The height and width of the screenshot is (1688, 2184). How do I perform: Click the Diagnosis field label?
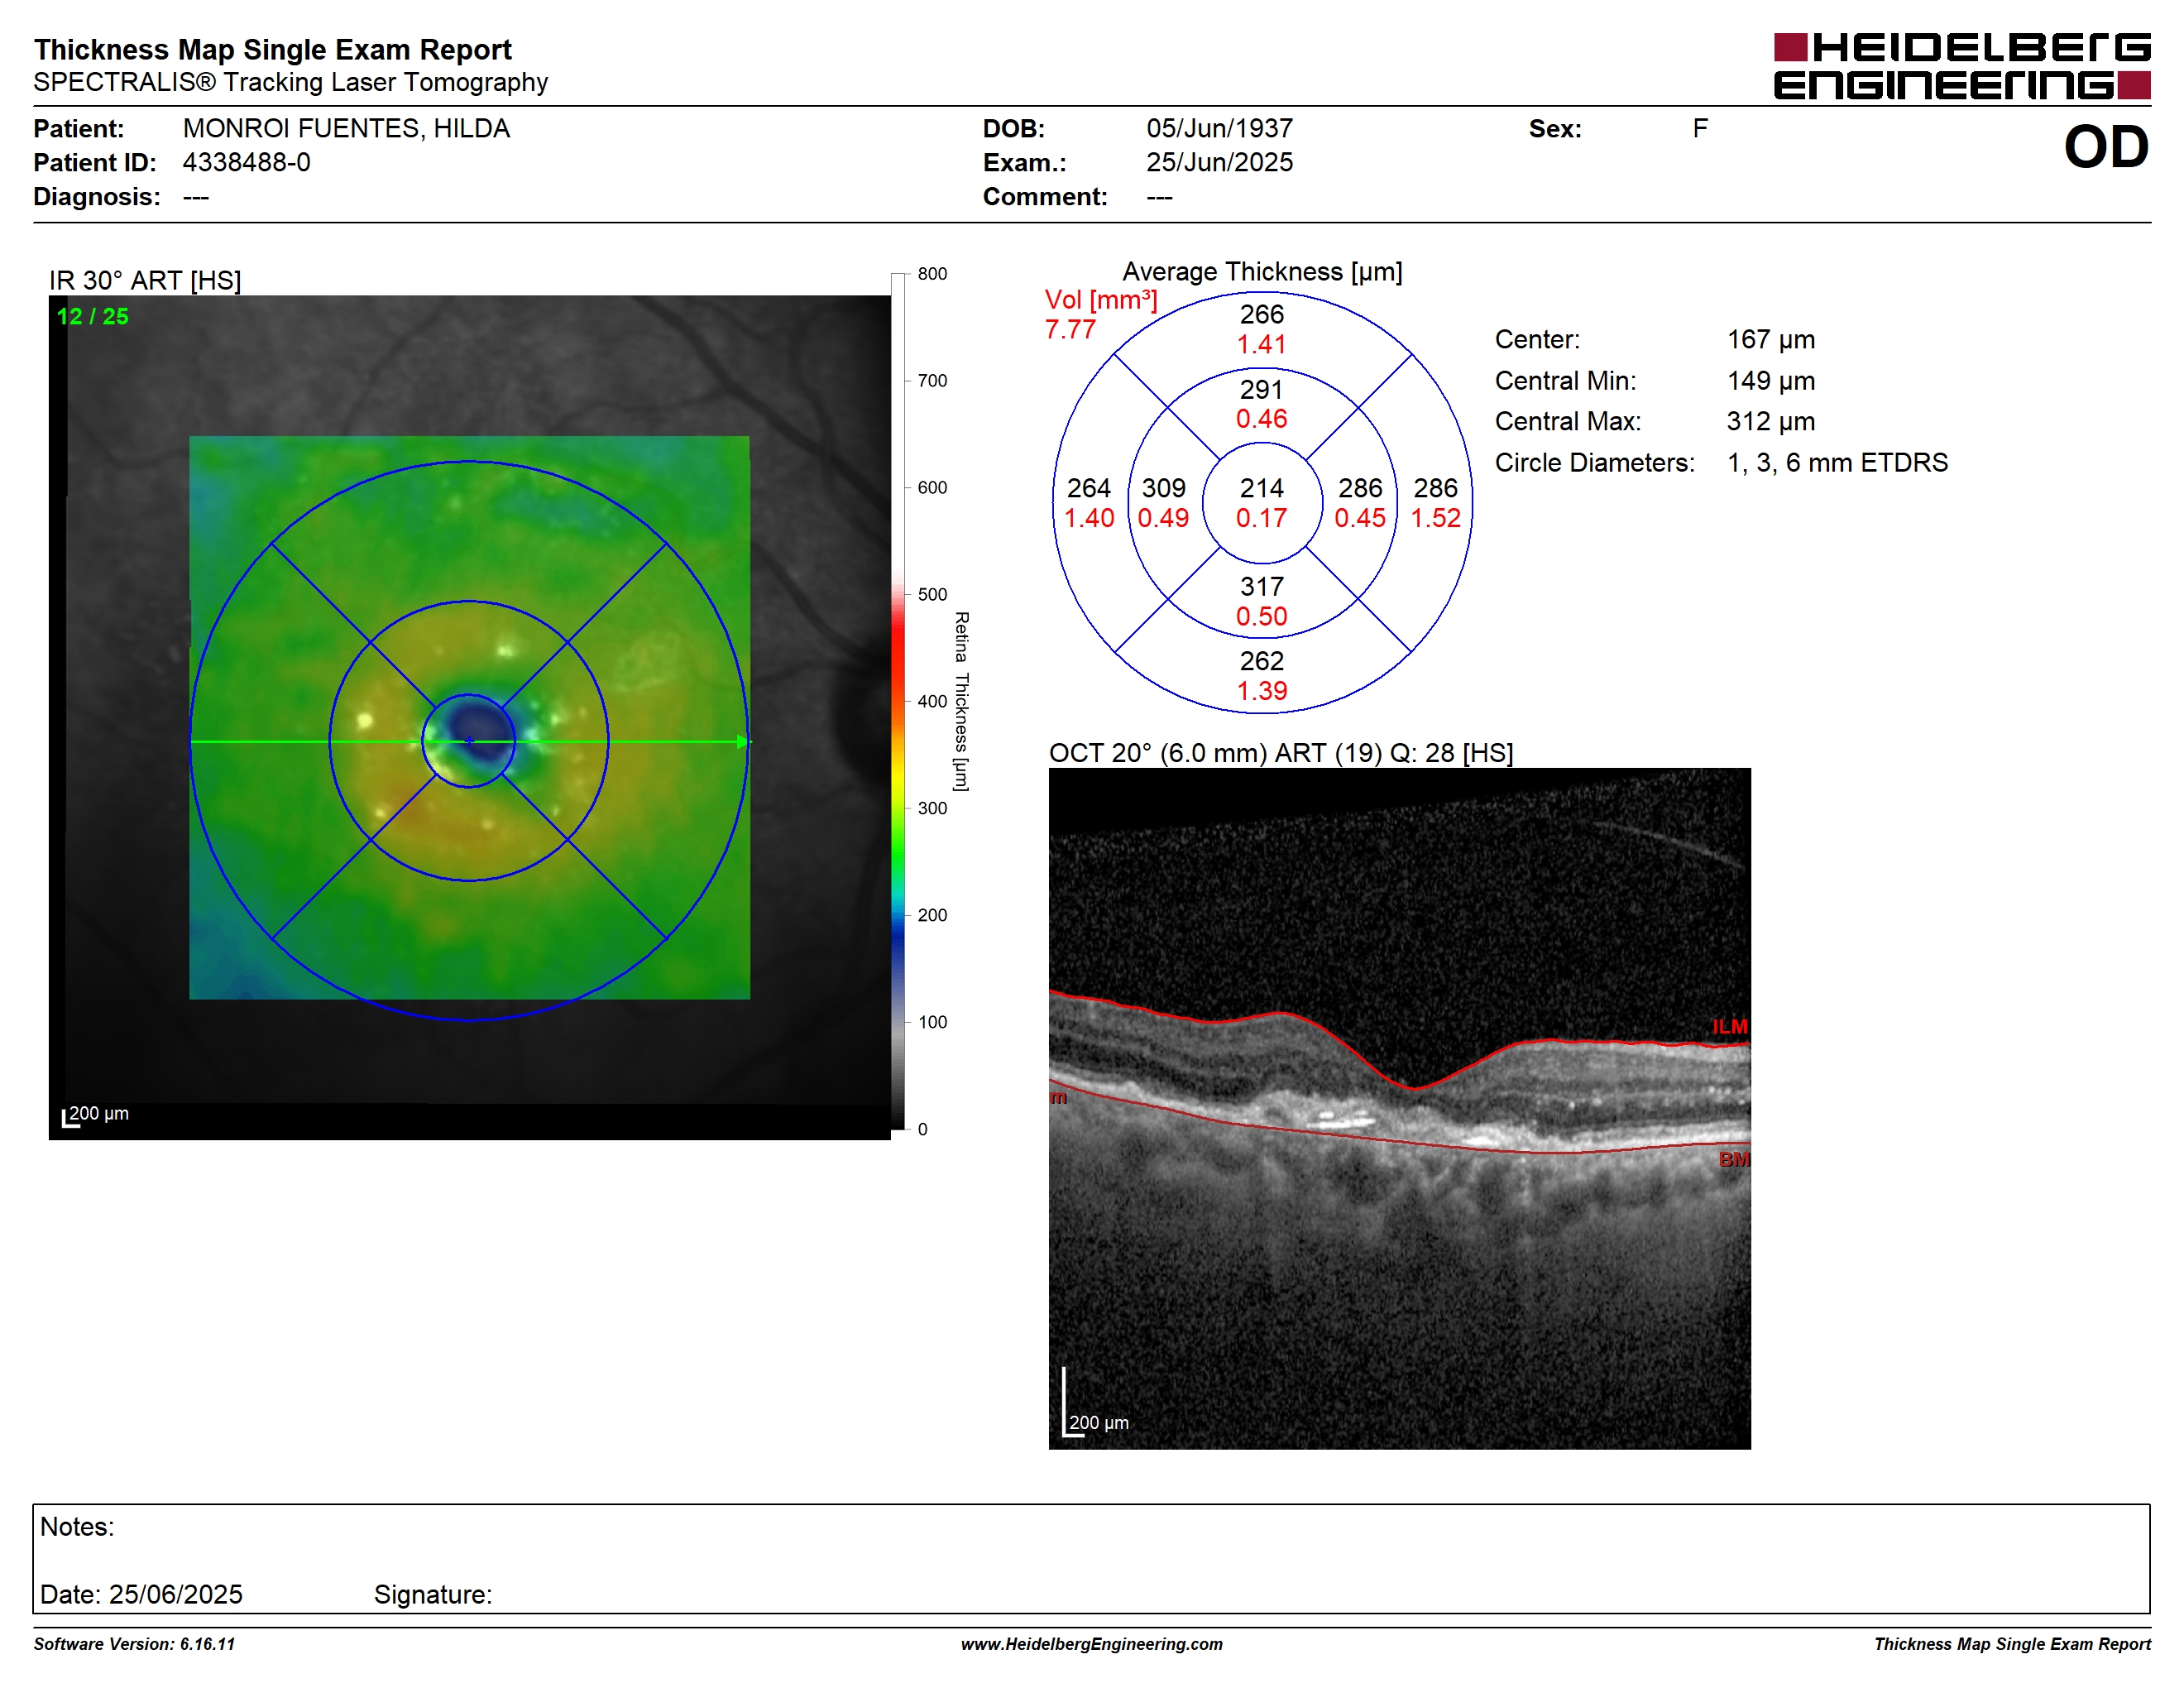click(97, 196)
